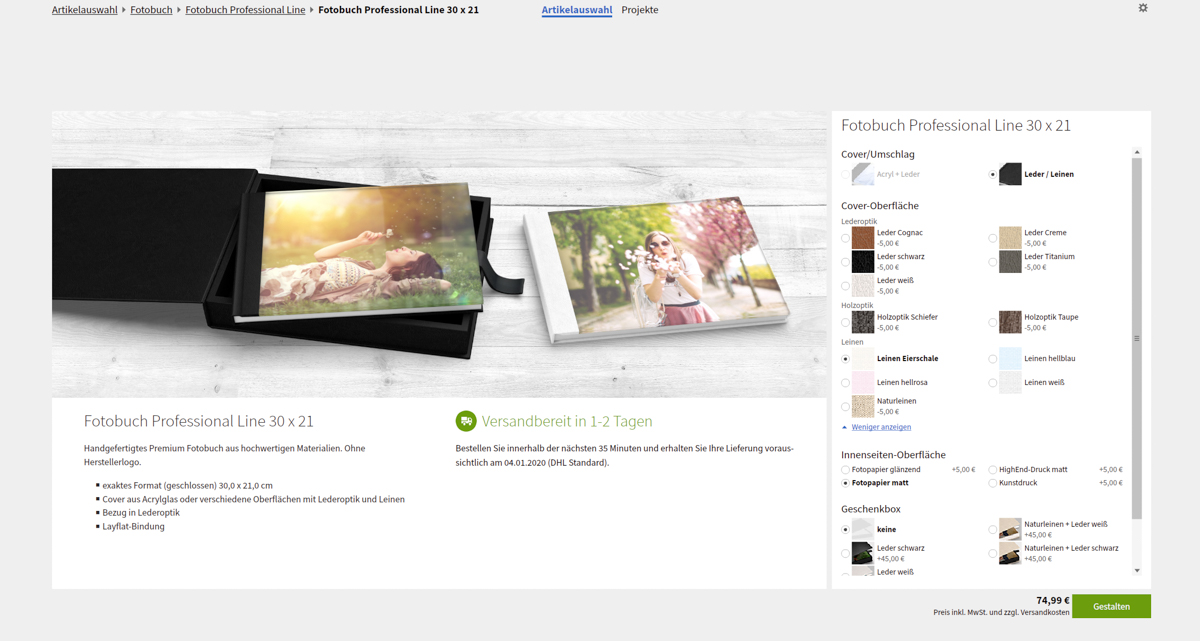Enable Fotopapier glänzend radio option

tap(846, 470)
